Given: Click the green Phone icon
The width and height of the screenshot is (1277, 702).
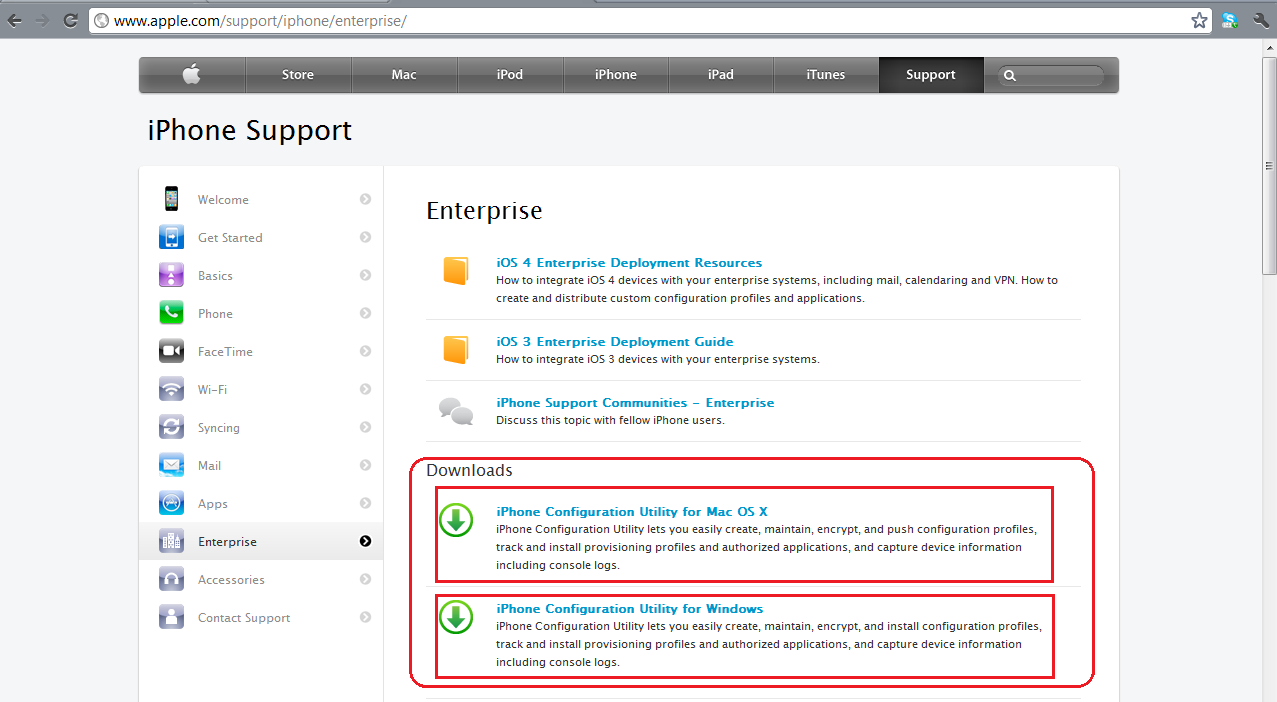Looking at the screenshot, I should [x=172, y=313].
